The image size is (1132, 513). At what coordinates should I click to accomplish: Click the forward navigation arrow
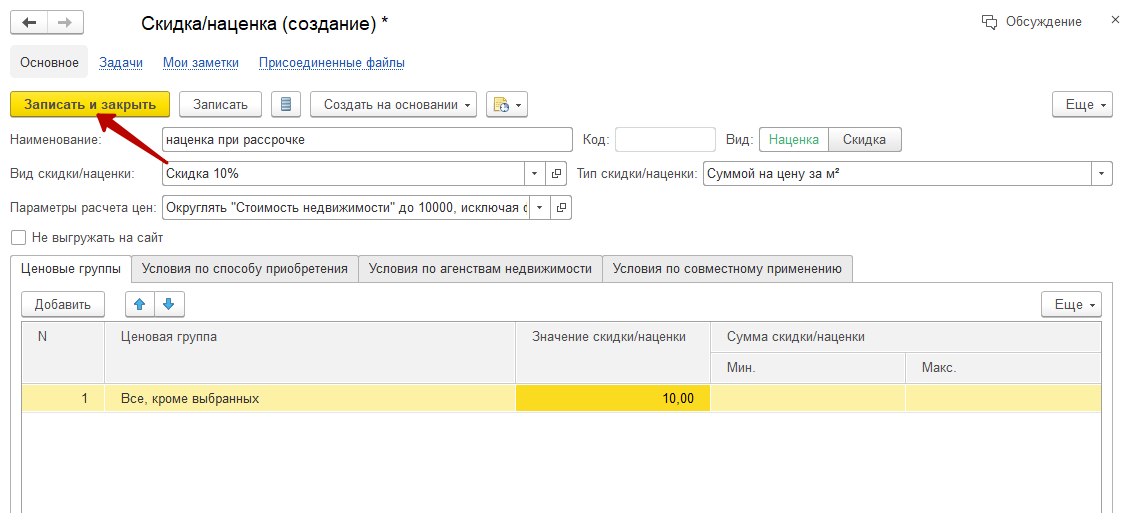click(x=65, y=22)
